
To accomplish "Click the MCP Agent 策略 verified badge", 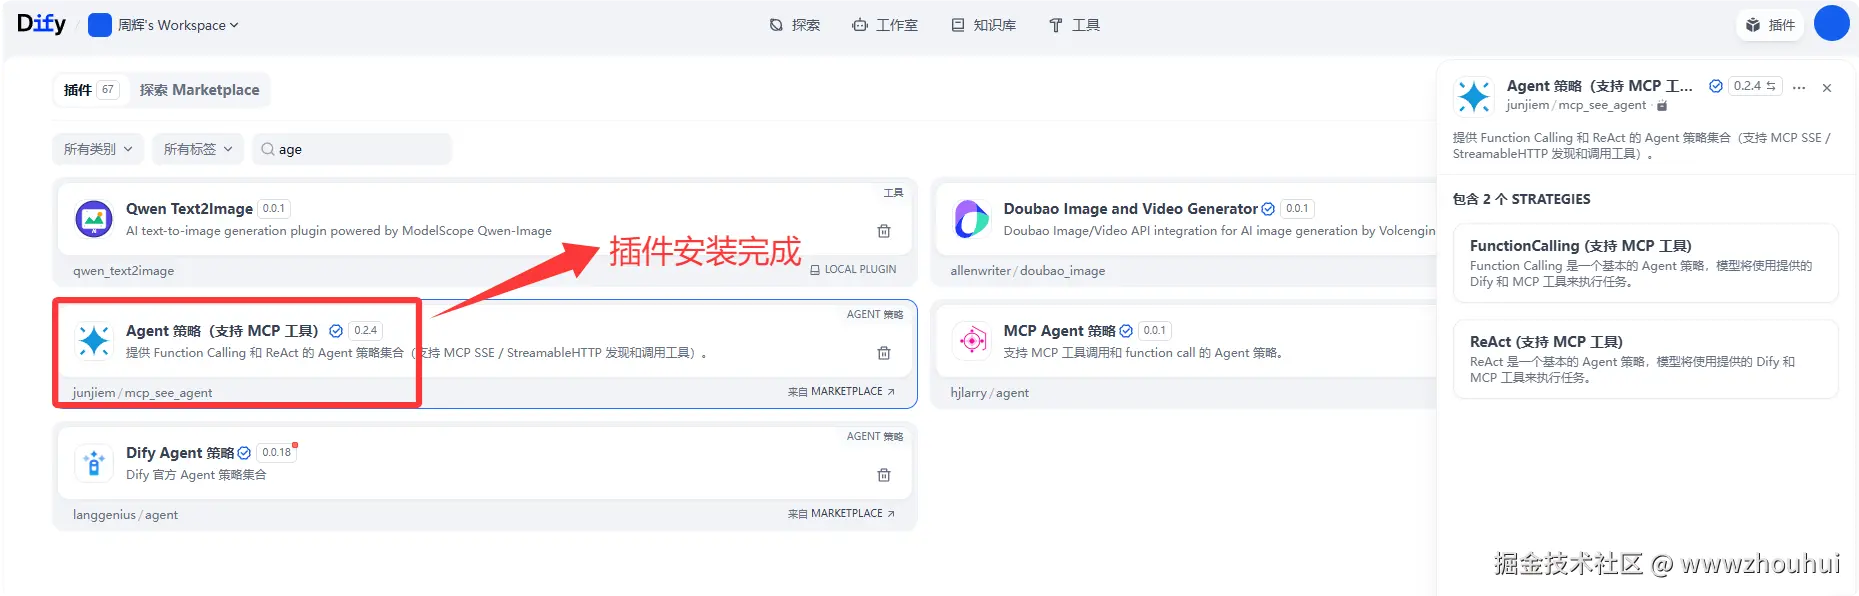I will pyautogui.click(x=1126, y=331).
